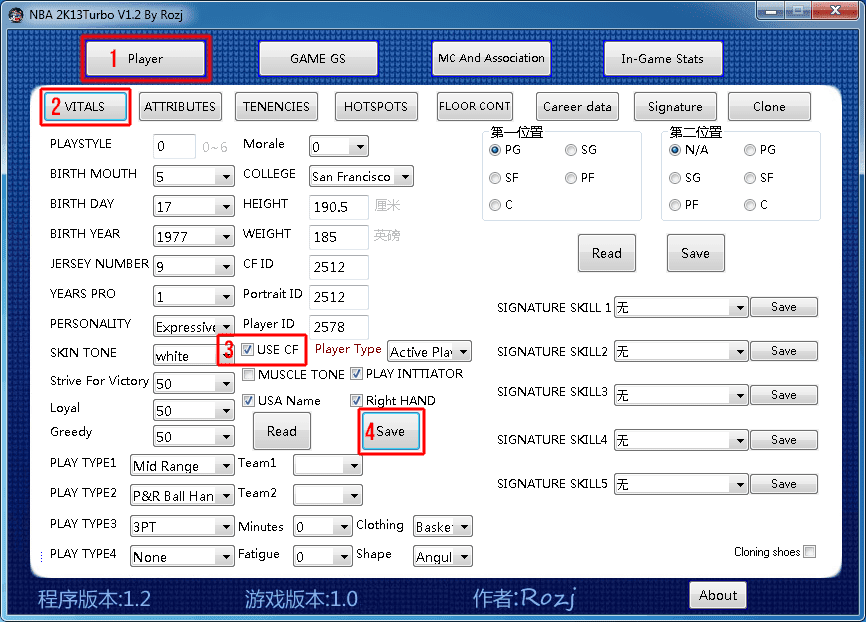The width and height of the screenshot is (866, 622).
Task: Click the HEIGHT input field
Action: click(x=339, y=207)
